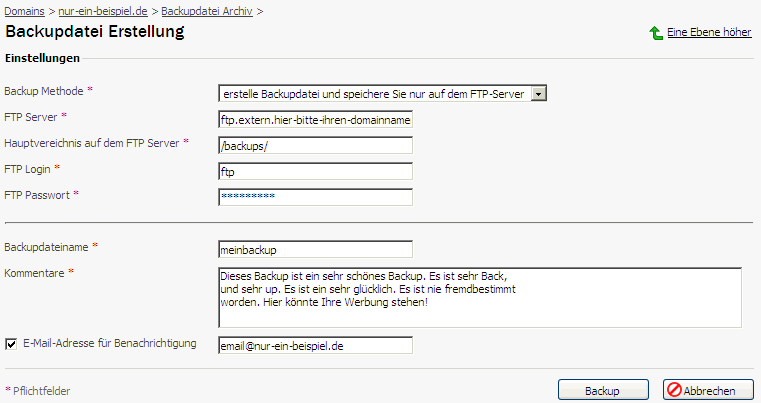Open the Backup Methode dropdown arrow
Viewport: 761px width, 403px height.
tap(539, 94)
